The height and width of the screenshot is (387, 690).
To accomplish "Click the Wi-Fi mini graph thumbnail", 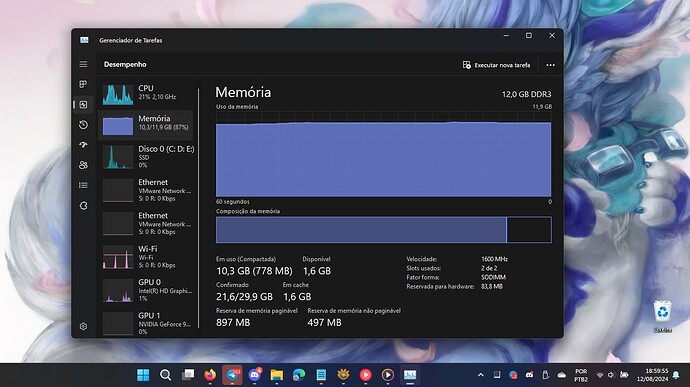I will pyautogui.click(x=118, y=258).
